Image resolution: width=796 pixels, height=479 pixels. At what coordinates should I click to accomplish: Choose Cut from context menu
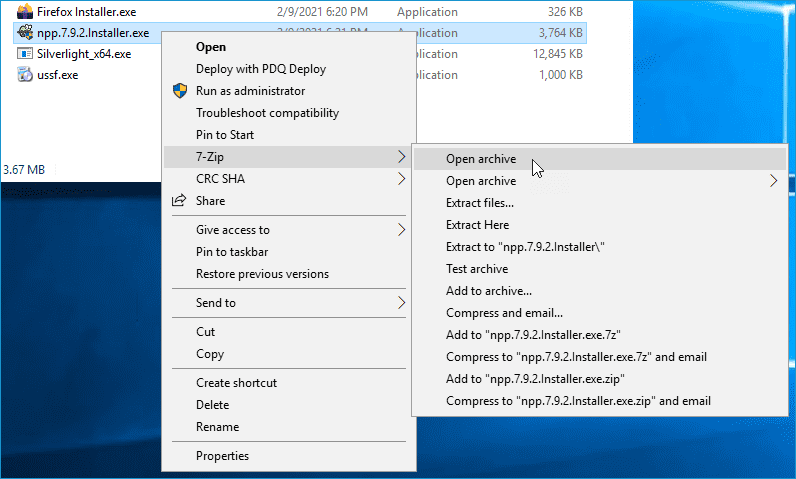pyautogui.click(x=206, y=332)
